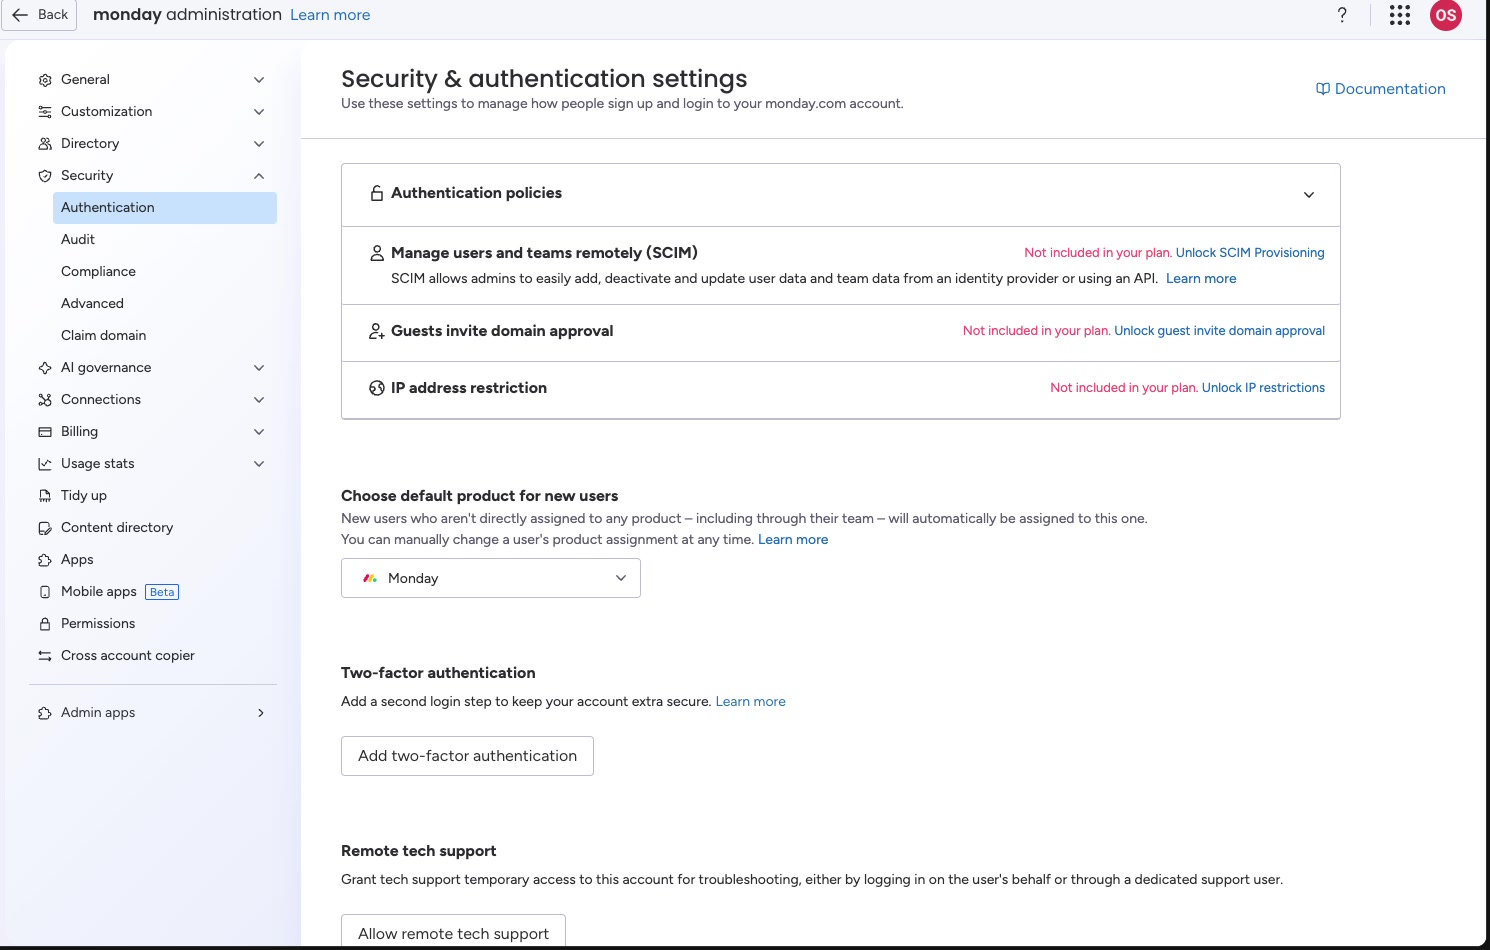Expand the Directory section chevron
This screenshot has height=950, width=1490.
point(259,144)
